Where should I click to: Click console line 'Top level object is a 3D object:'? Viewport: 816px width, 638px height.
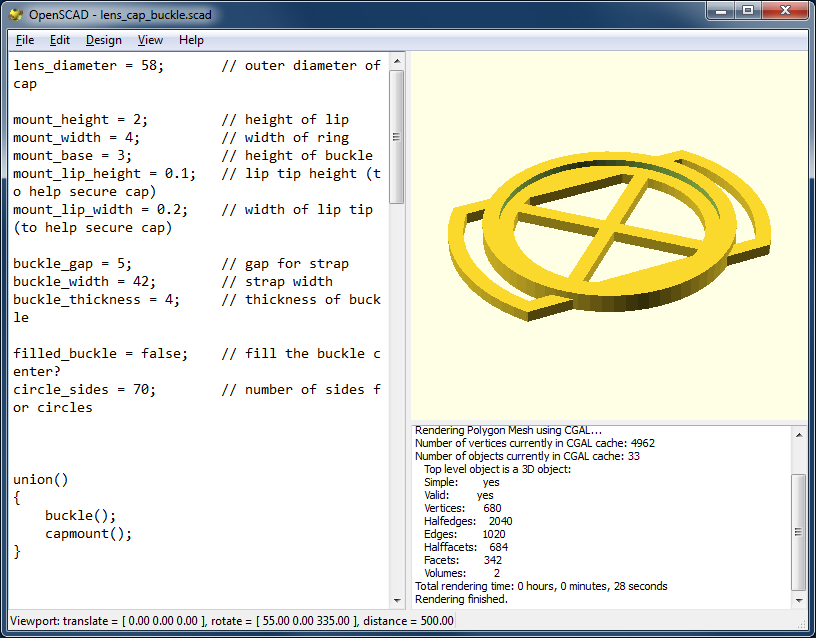coord(498,469)
